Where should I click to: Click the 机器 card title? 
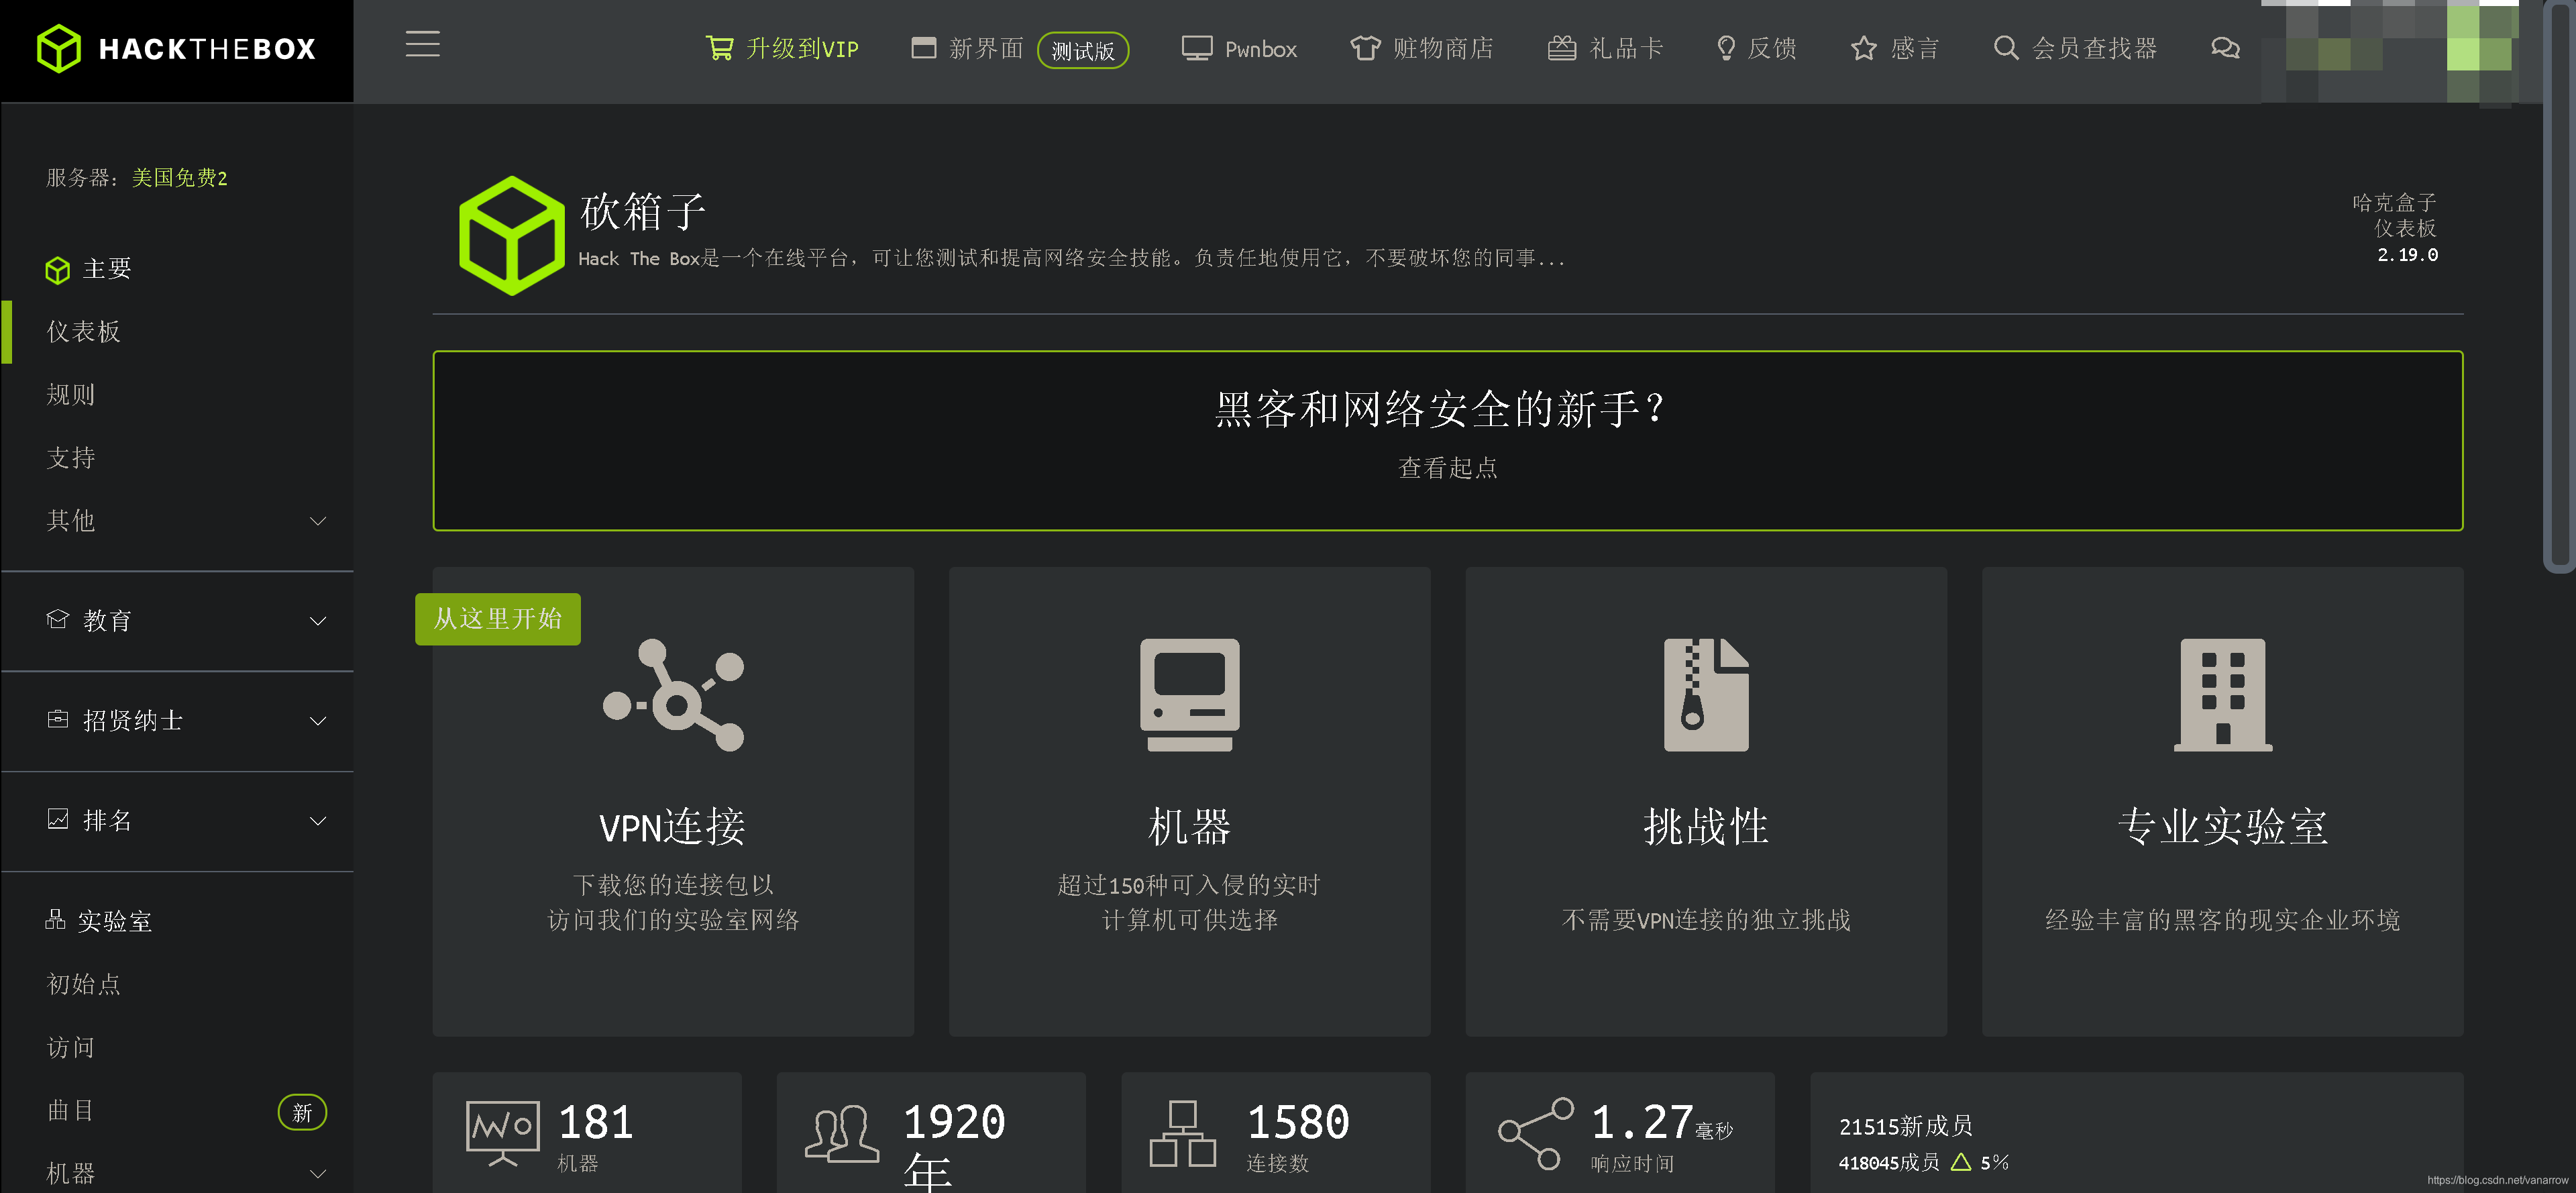(x=1189, y=826)
